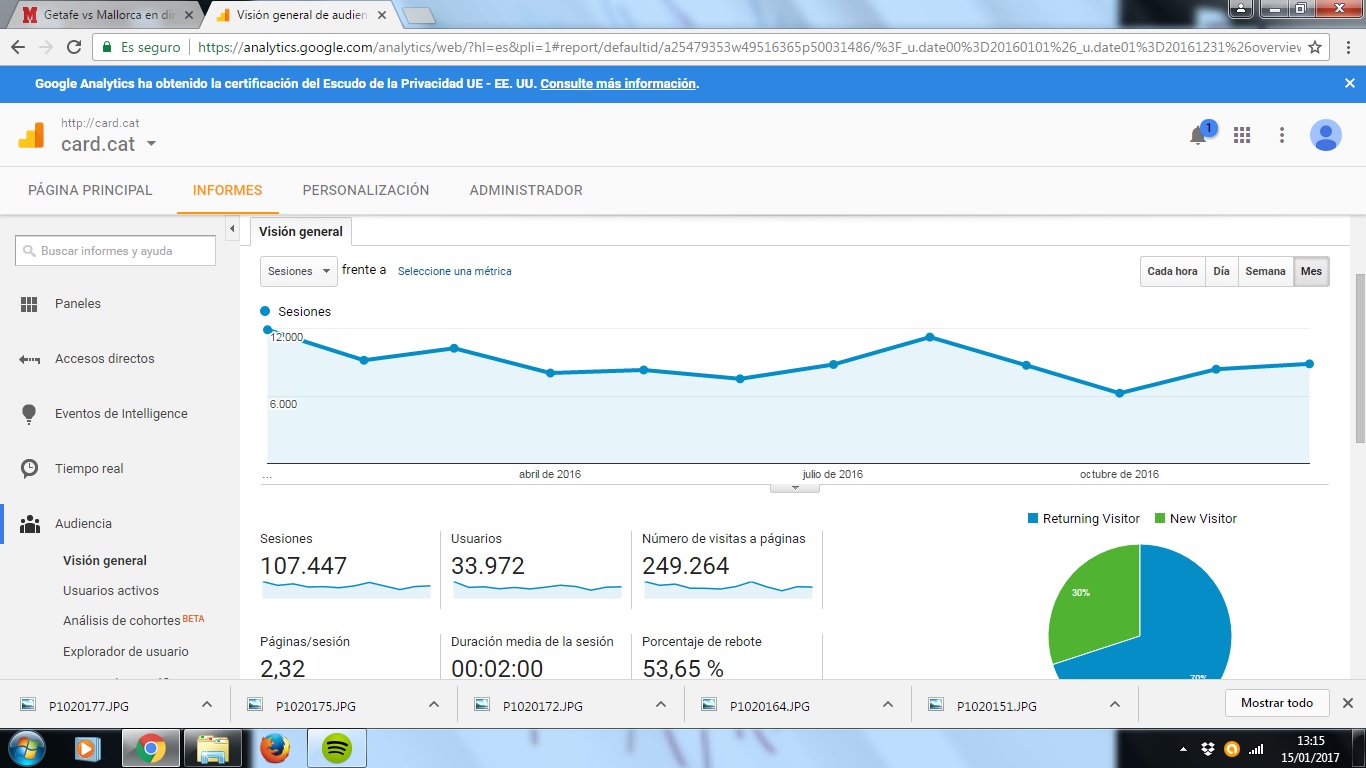Switch chart granularity to Semana

pos(1265,272)
